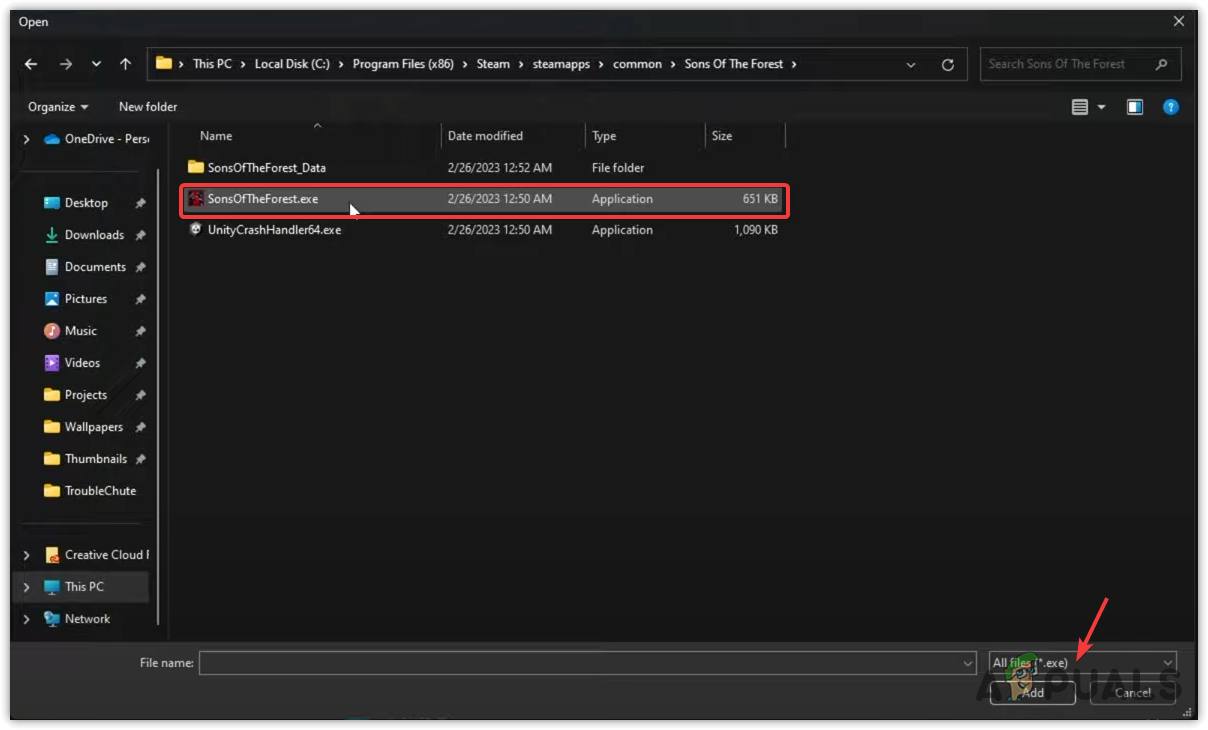This screenshot has width=1208, height=730.
Task: Expand the This PC tree node
Action: 26,587
